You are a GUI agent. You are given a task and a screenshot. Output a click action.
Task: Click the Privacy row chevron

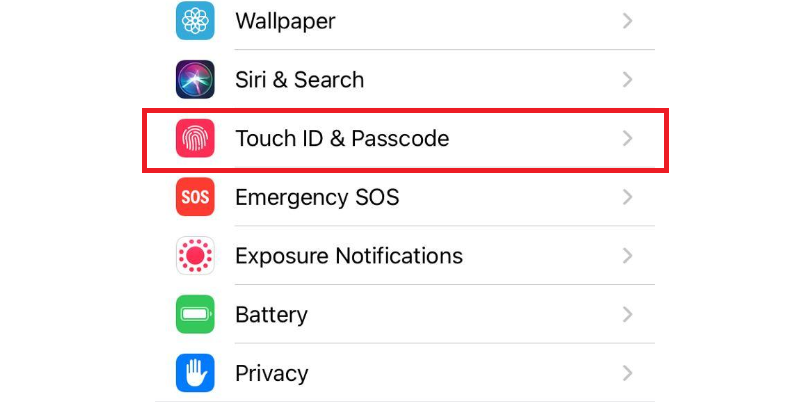click(628, 373)
